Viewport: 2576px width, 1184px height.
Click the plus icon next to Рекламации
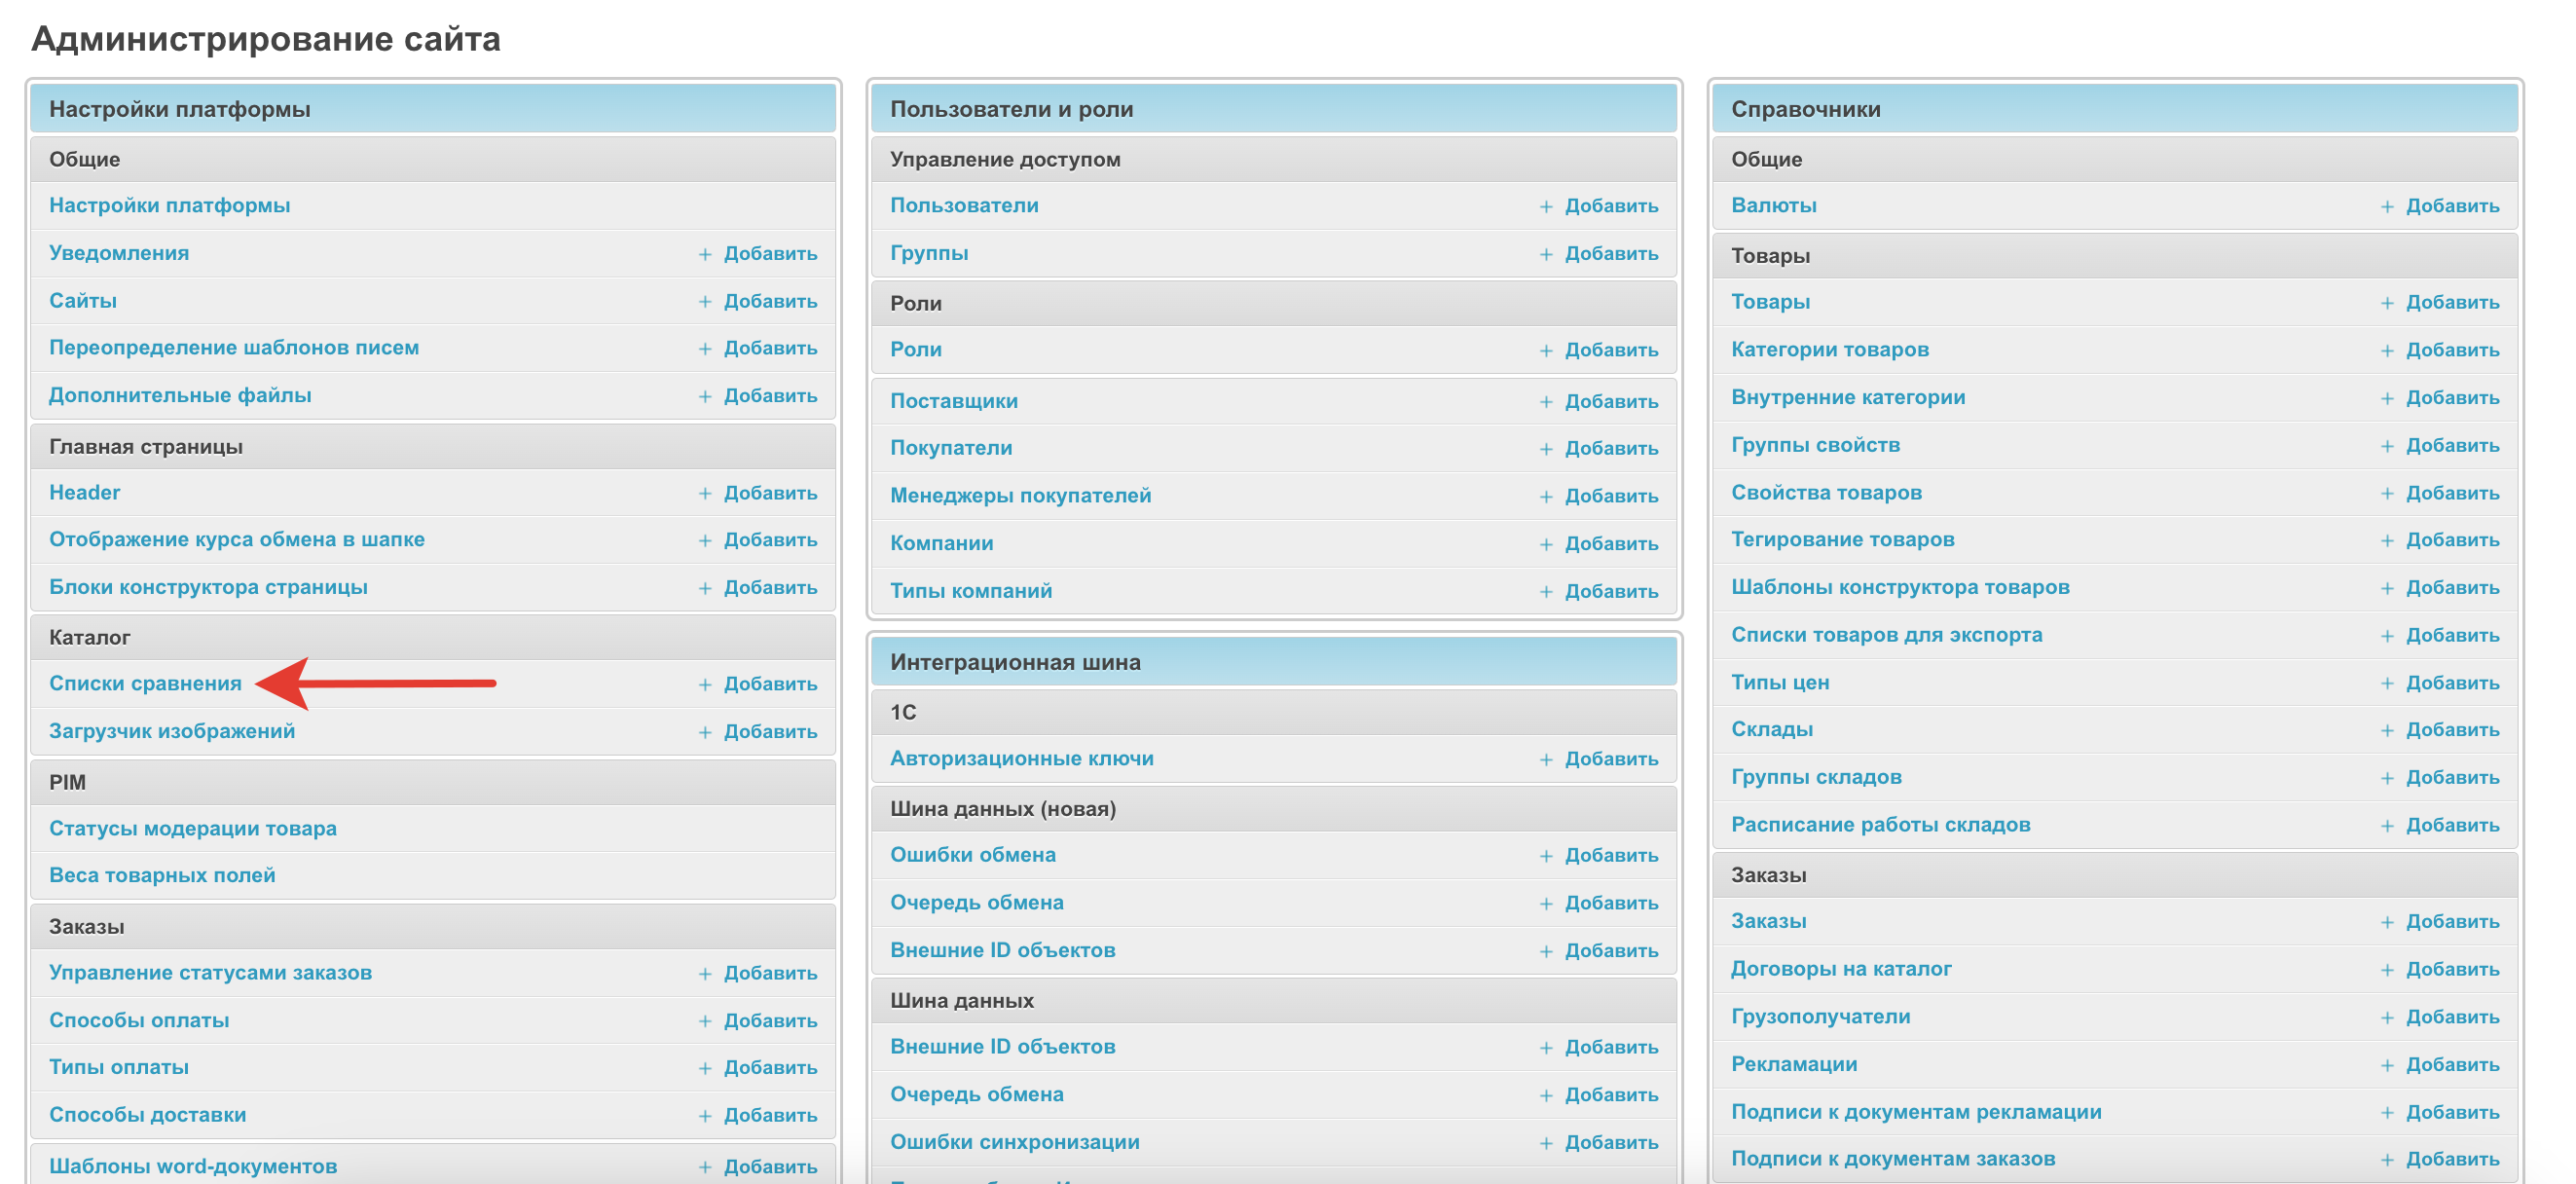point(2387,1065)
